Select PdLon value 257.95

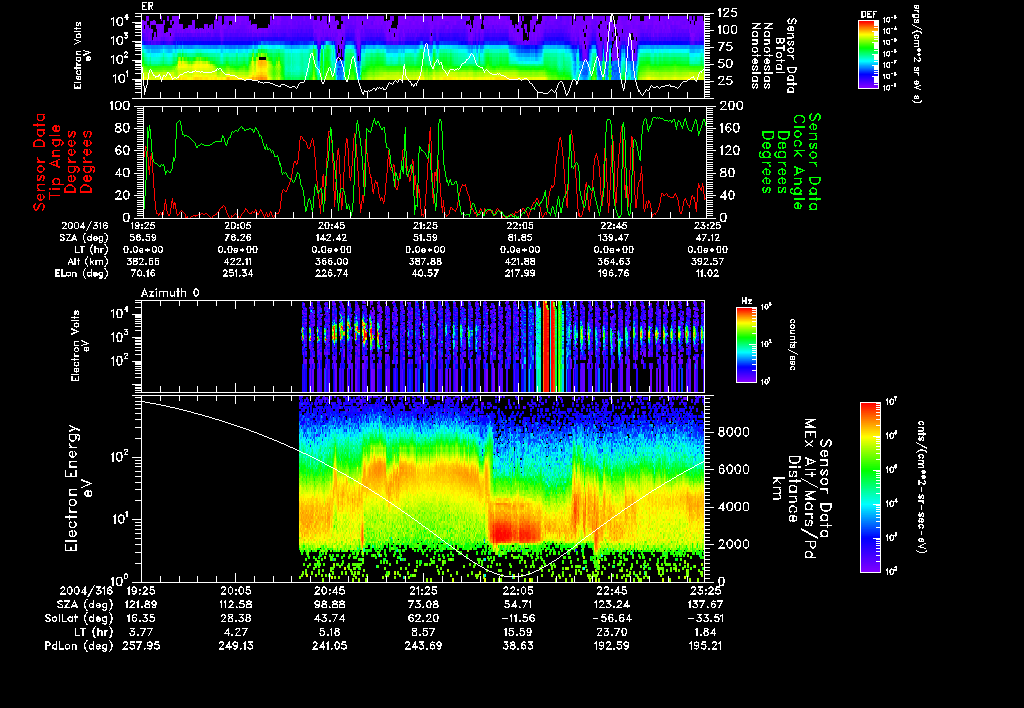[140, 645]
